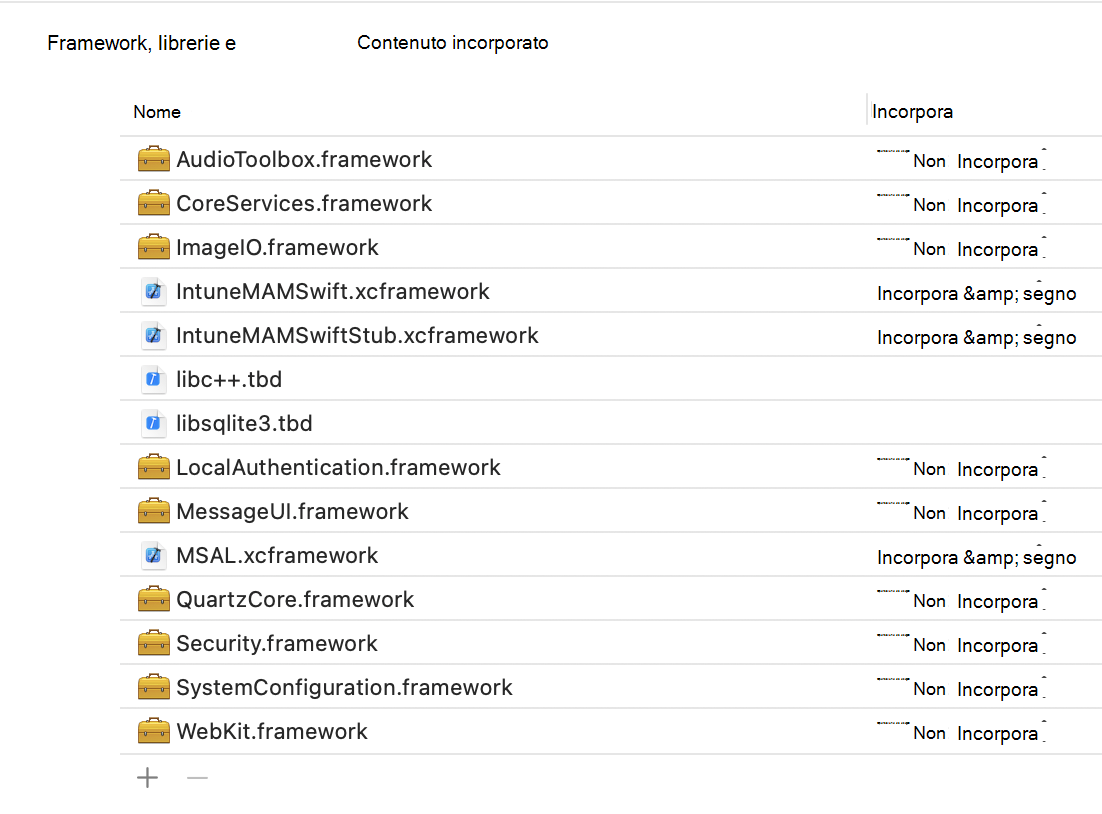
Task: Remove selected framework using the minus button
Action: tap(197, 777)
